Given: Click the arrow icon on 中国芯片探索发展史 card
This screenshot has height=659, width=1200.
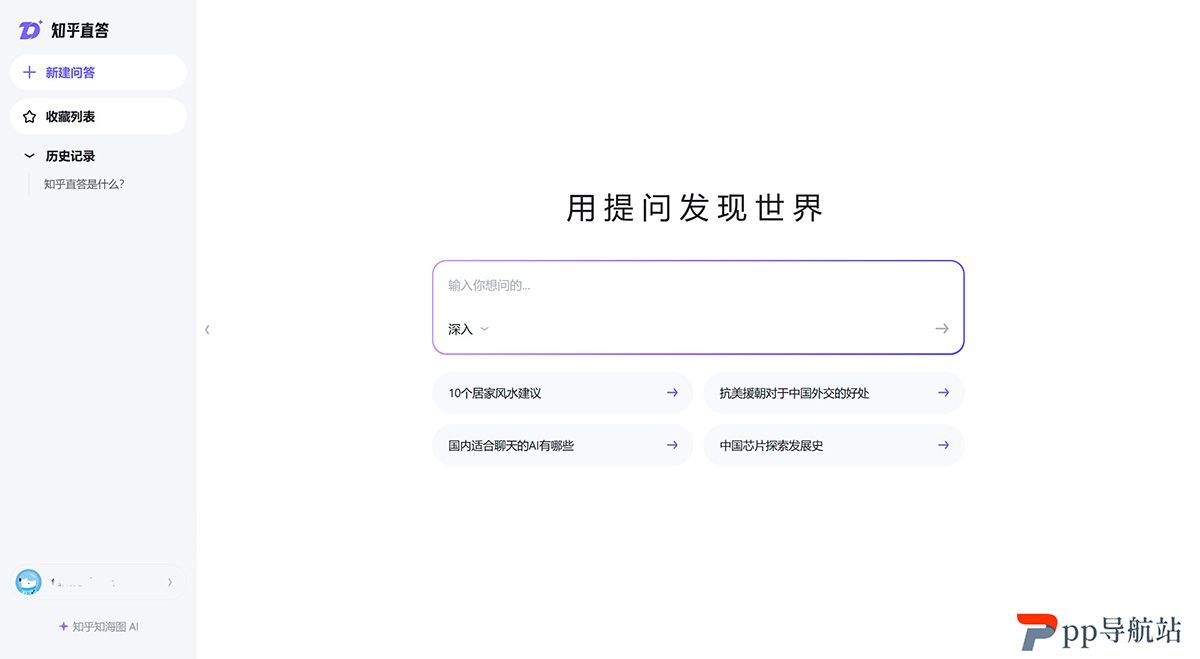Looking at the screenshot, I should click(943, 445).
